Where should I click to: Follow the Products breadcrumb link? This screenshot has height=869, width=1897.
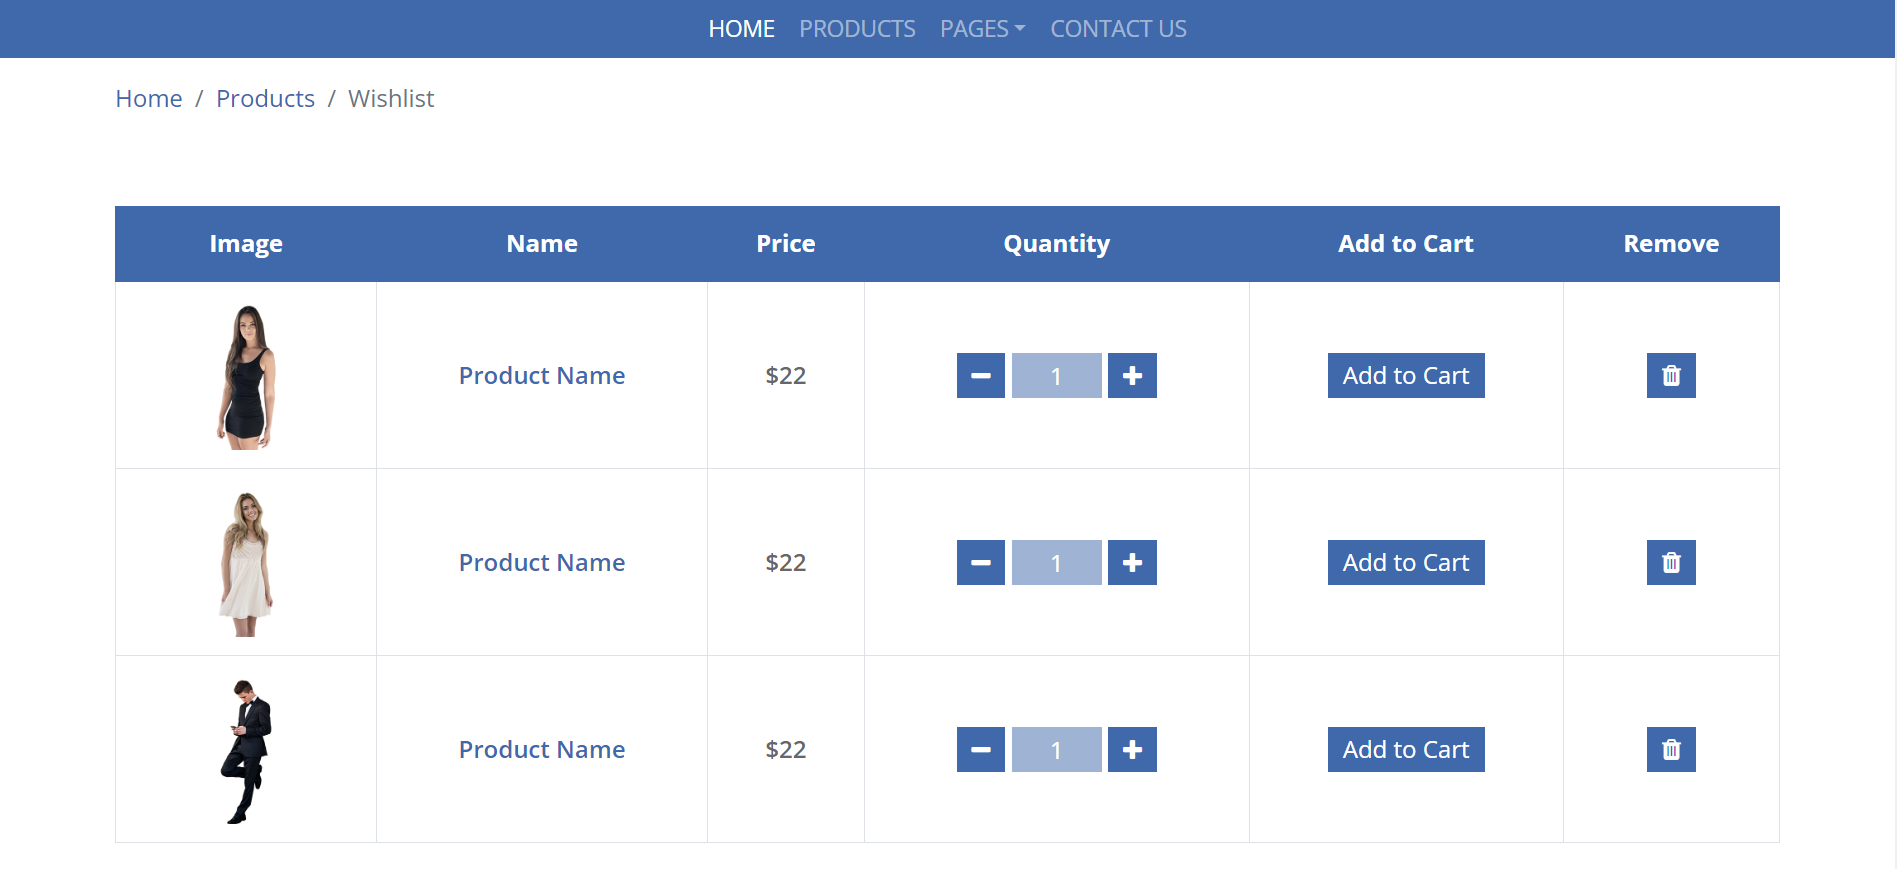click(x=265, y=99)
